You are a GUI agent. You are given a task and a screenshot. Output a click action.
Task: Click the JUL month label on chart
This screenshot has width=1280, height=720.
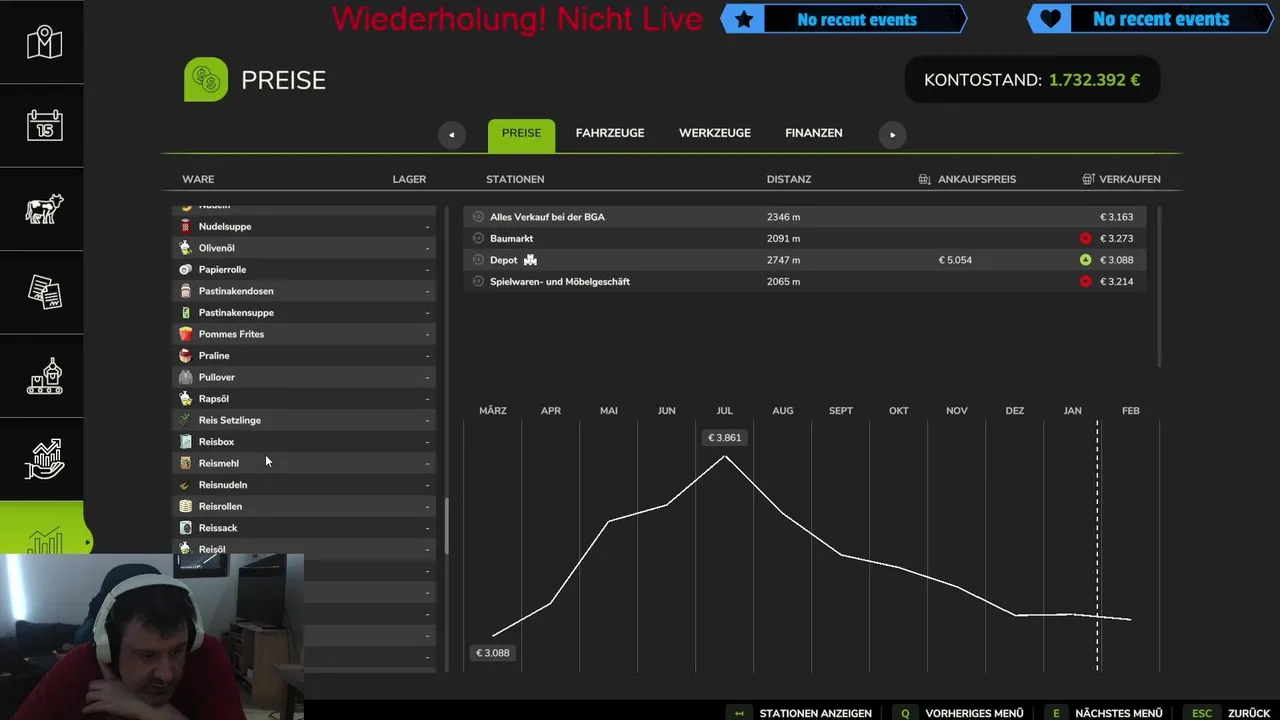725,411
